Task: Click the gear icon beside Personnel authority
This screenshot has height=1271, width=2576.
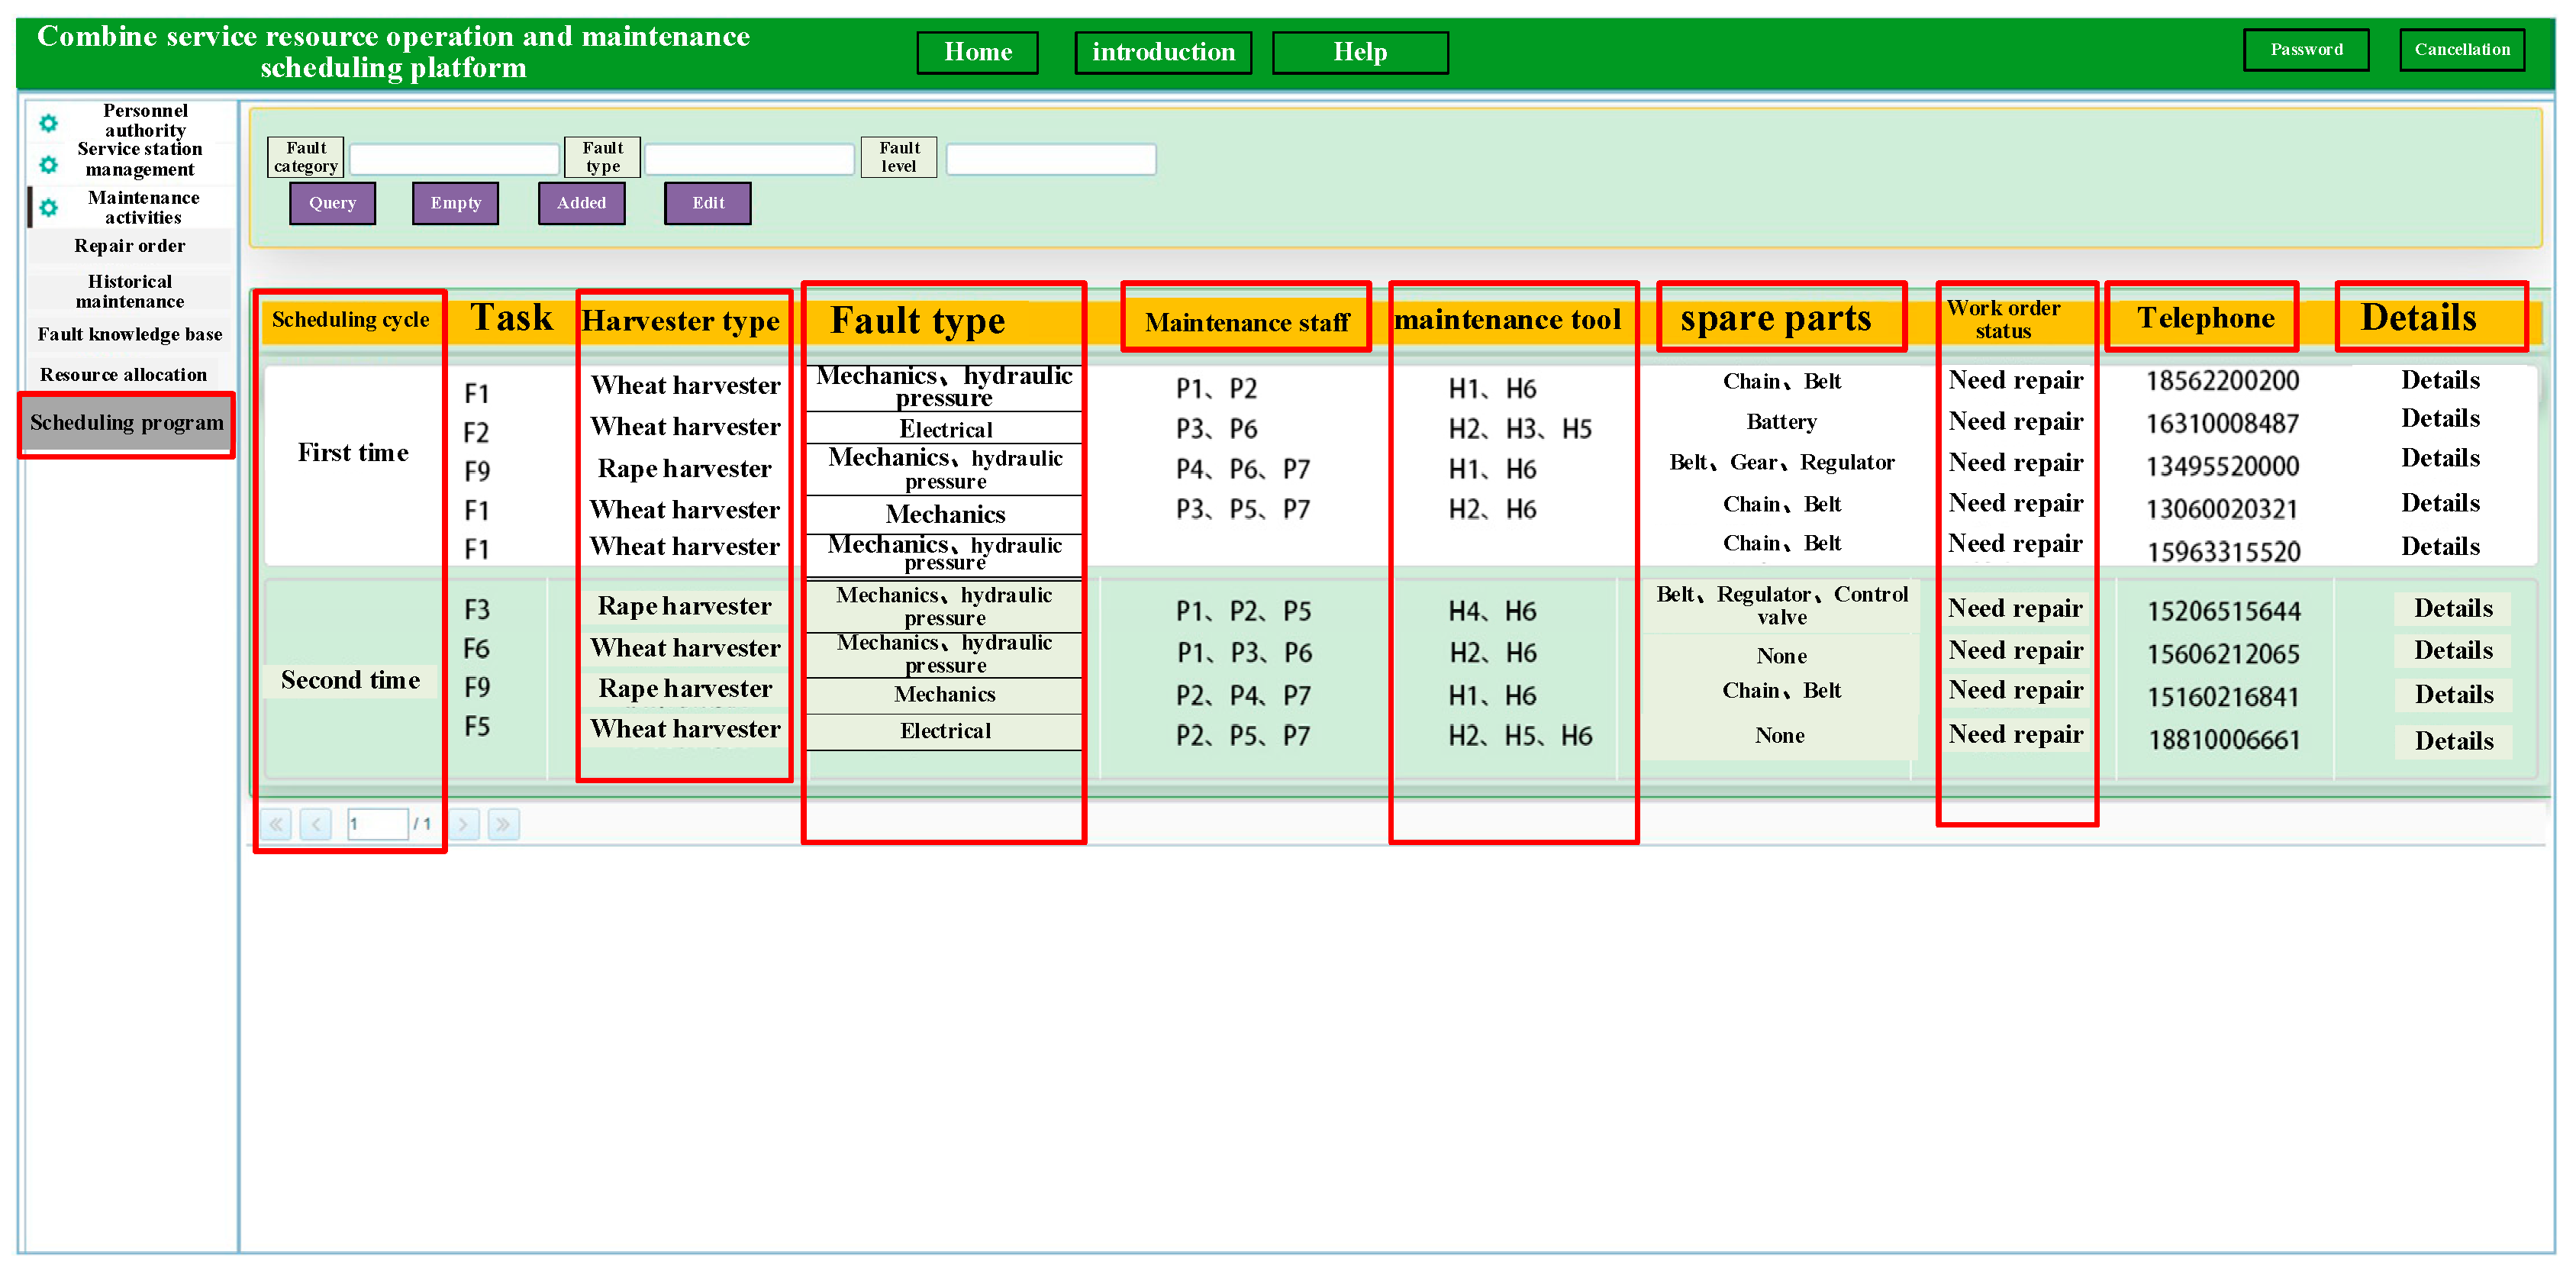Action: pos(48,123)
